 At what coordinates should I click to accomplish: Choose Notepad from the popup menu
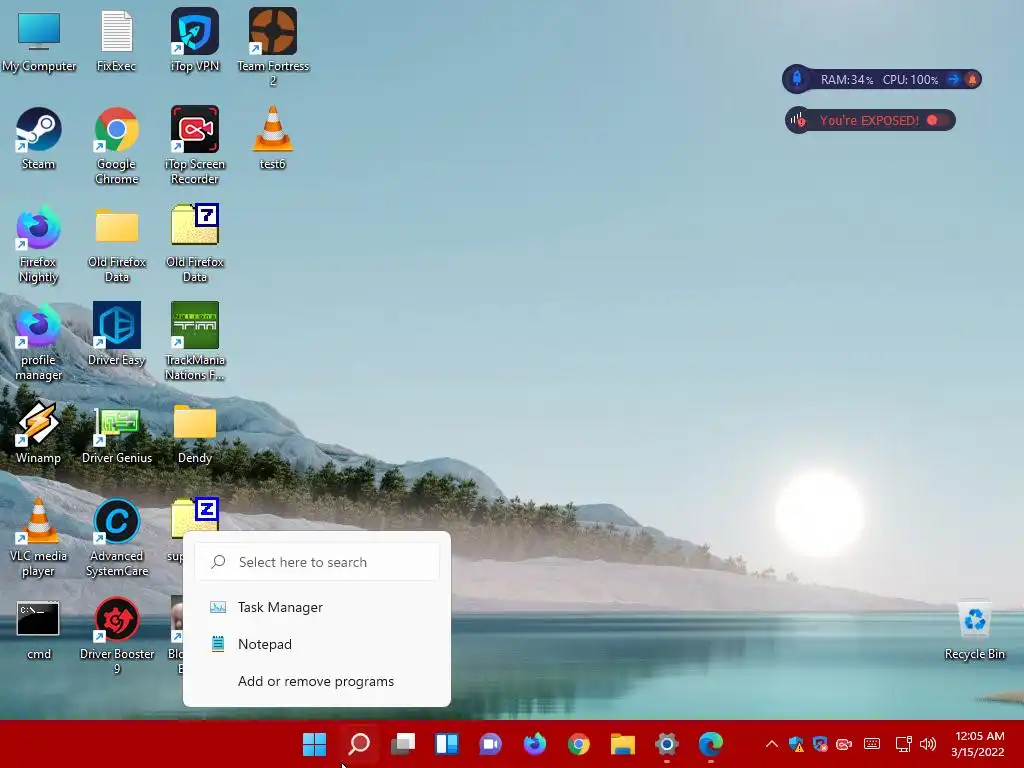tap(317, 644)
